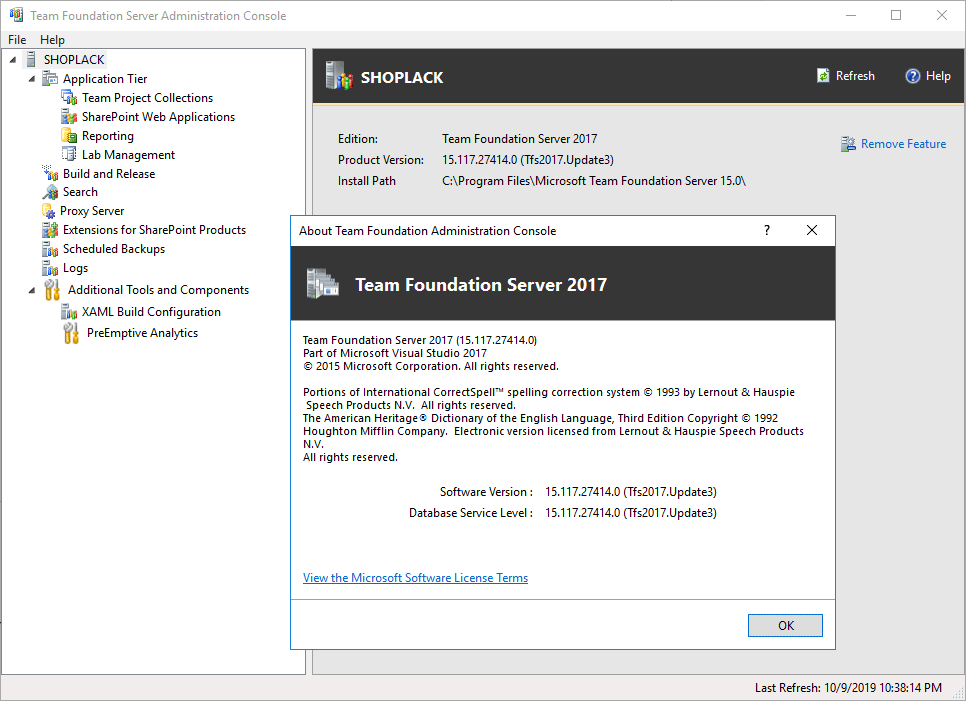Viewport: 966px width, 701px height.
Task: Click the About dialog question-mark help button
Action: click(x=766, y=230)
